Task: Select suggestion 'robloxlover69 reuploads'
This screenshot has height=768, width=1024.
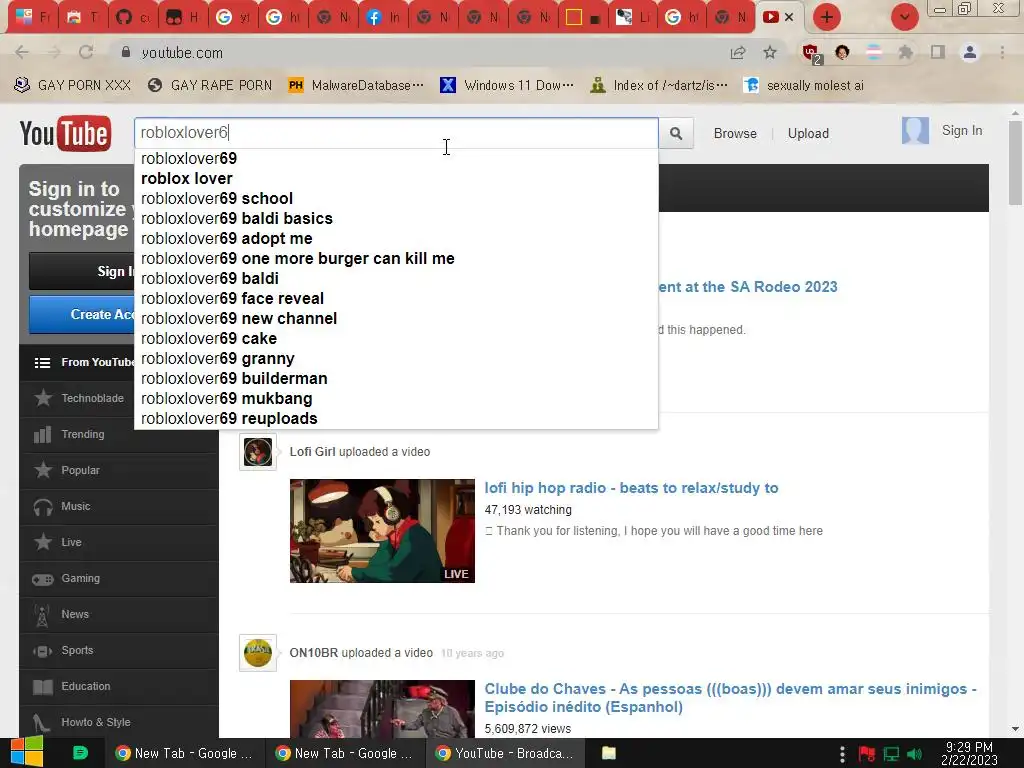Action: coord(396,419)
